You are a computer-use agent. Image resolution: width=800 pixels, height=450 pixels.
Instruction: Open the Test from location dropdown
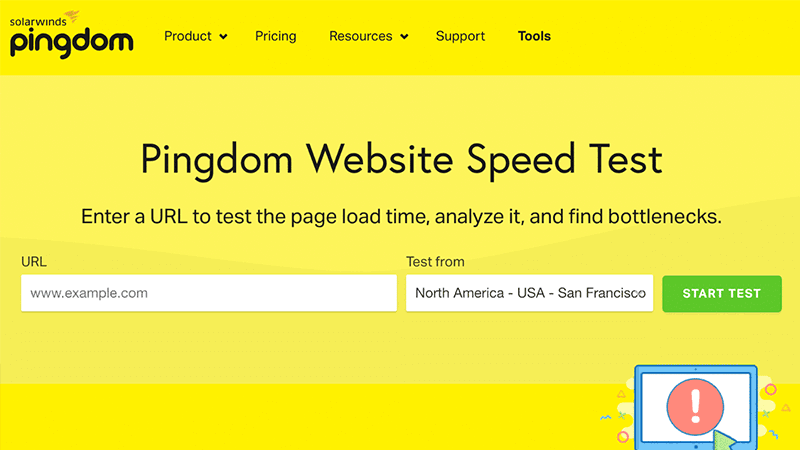pos(529,293)
